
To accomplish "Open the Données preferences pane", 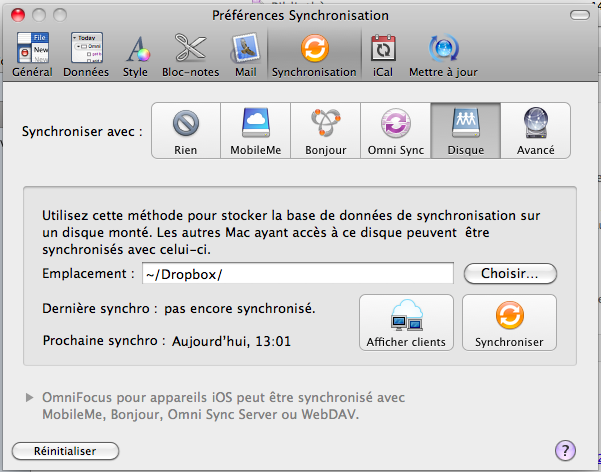I will pyautogui.click(x=86, y=55).
